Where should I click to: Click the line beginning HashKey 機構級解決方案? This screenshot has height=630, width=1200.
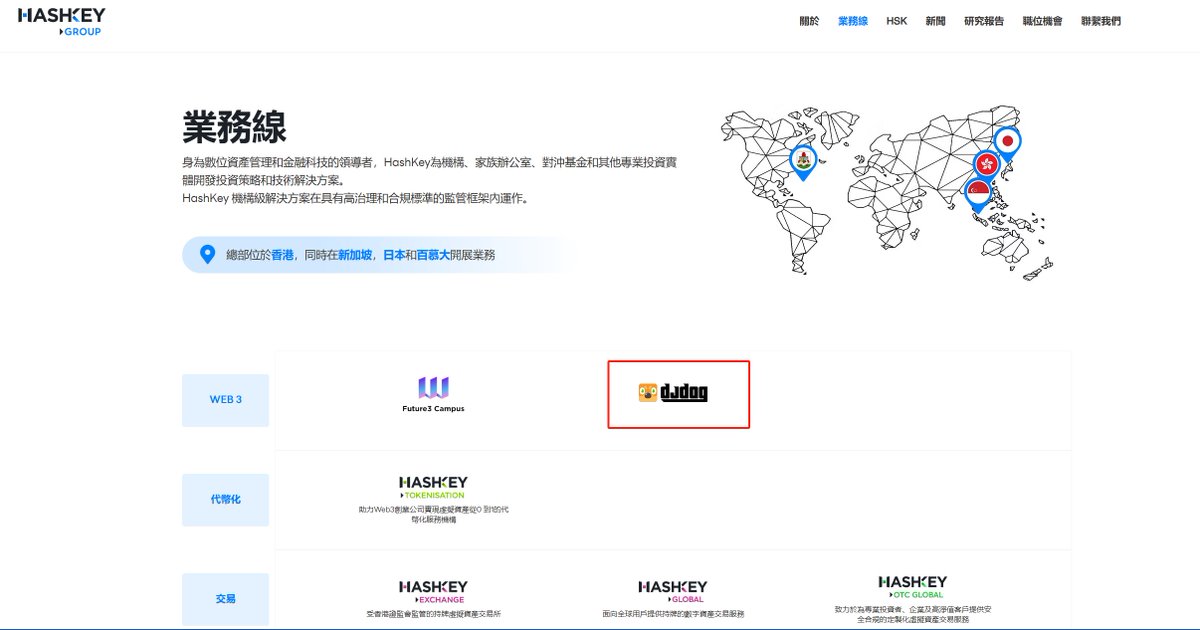[355, 198]
